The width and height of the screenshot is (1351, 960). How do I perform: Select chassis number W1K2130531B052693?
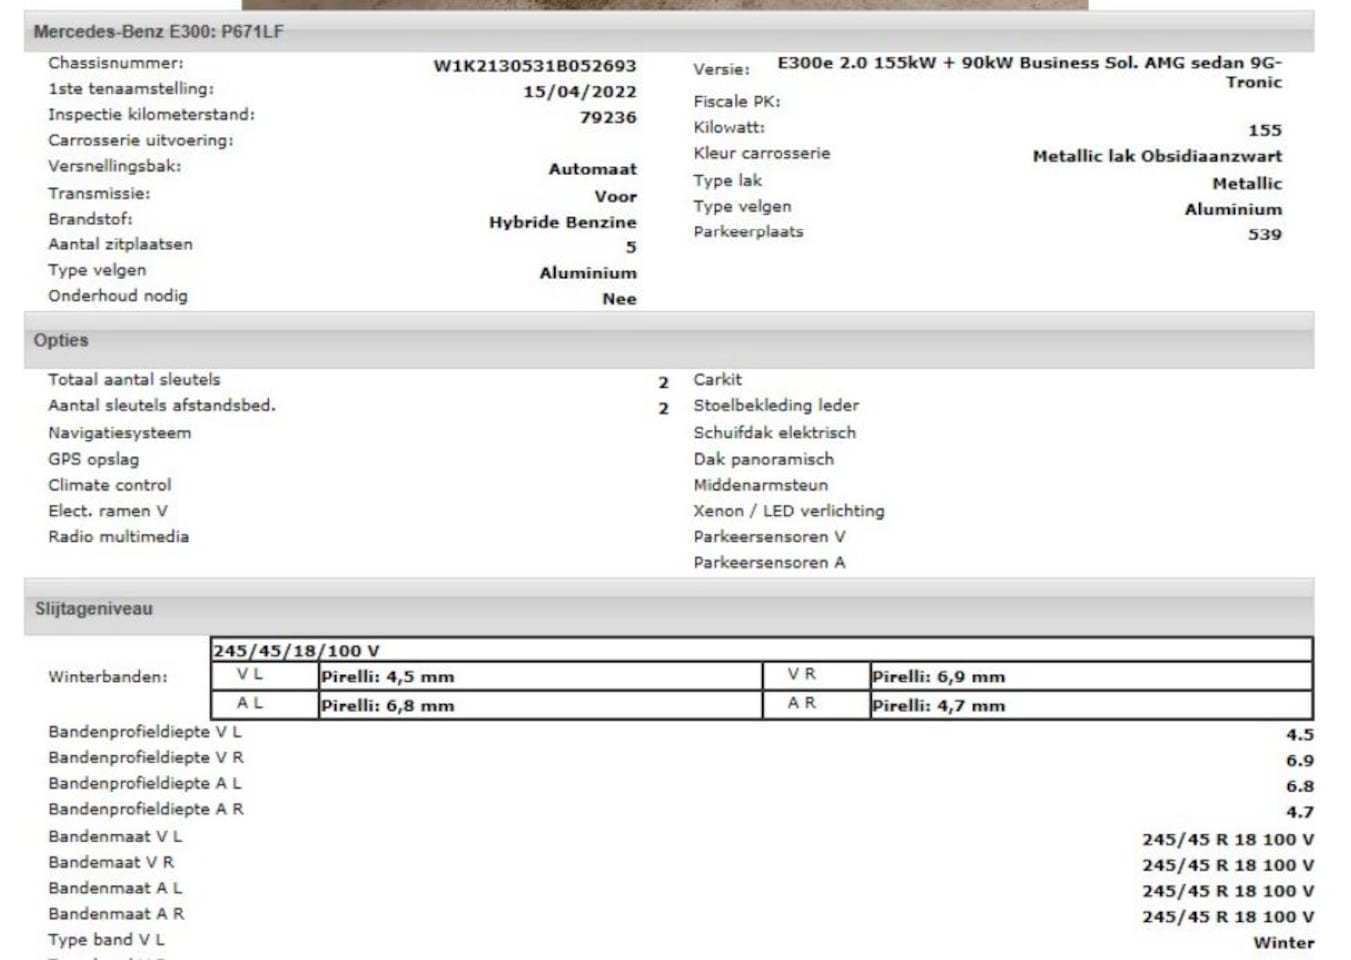534,66
